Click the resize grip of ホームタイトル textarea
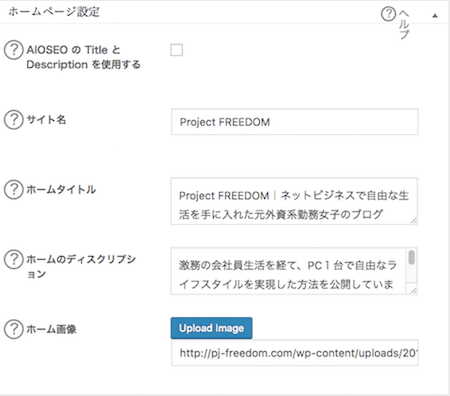450x396 pixels. (413, 221)
